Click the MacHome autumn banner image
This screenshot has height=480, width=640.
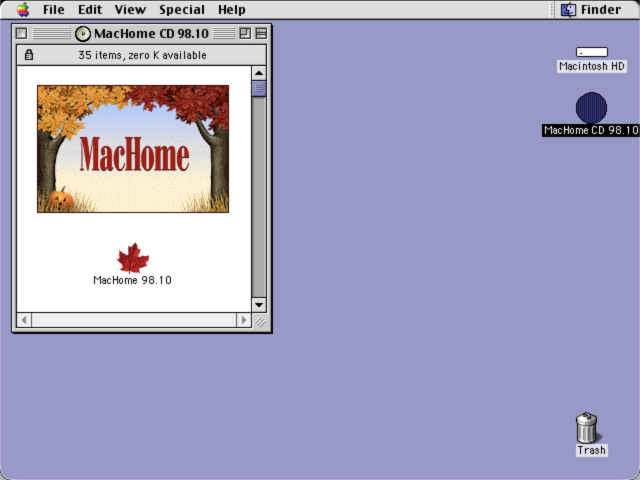133,149
